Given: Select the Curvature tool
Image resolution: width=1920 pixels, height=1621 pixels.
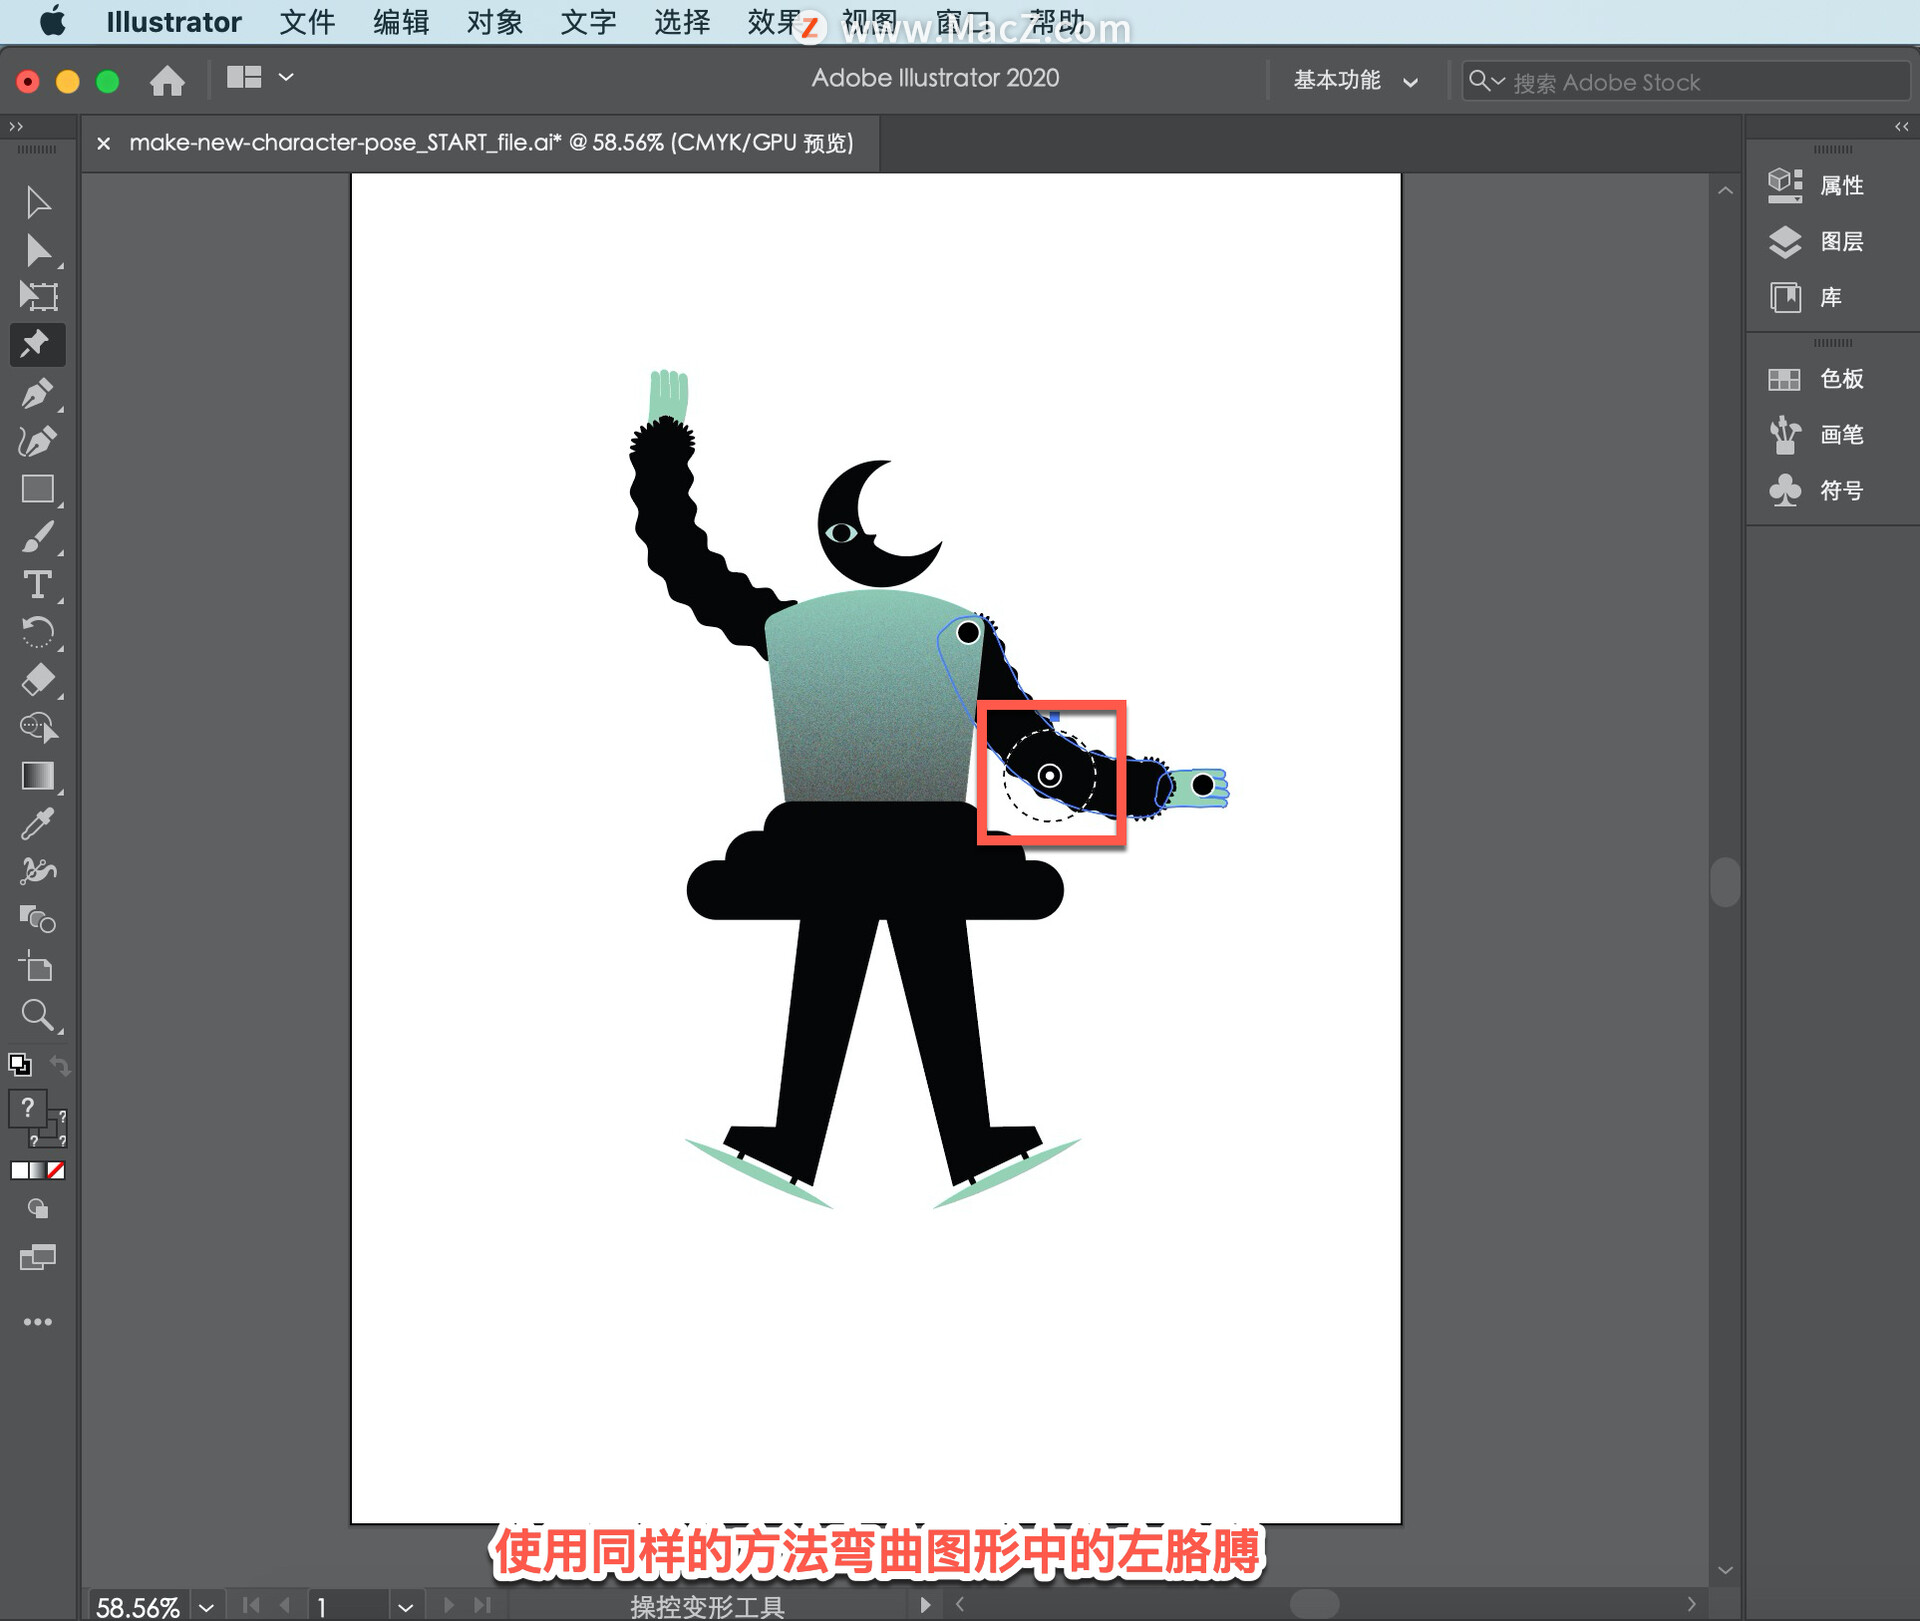Looking at the screenshot, I should (x=38, y=441).
